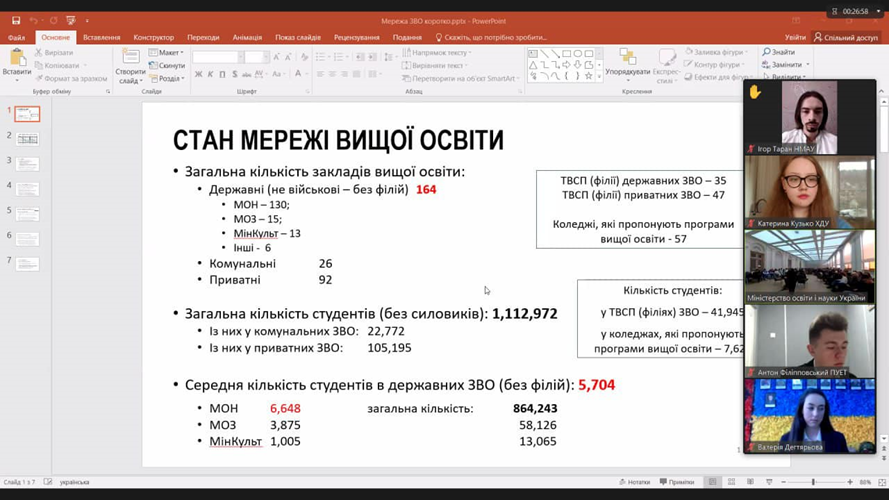Switch to the Конструктор tab

click(x=154, y=37)
